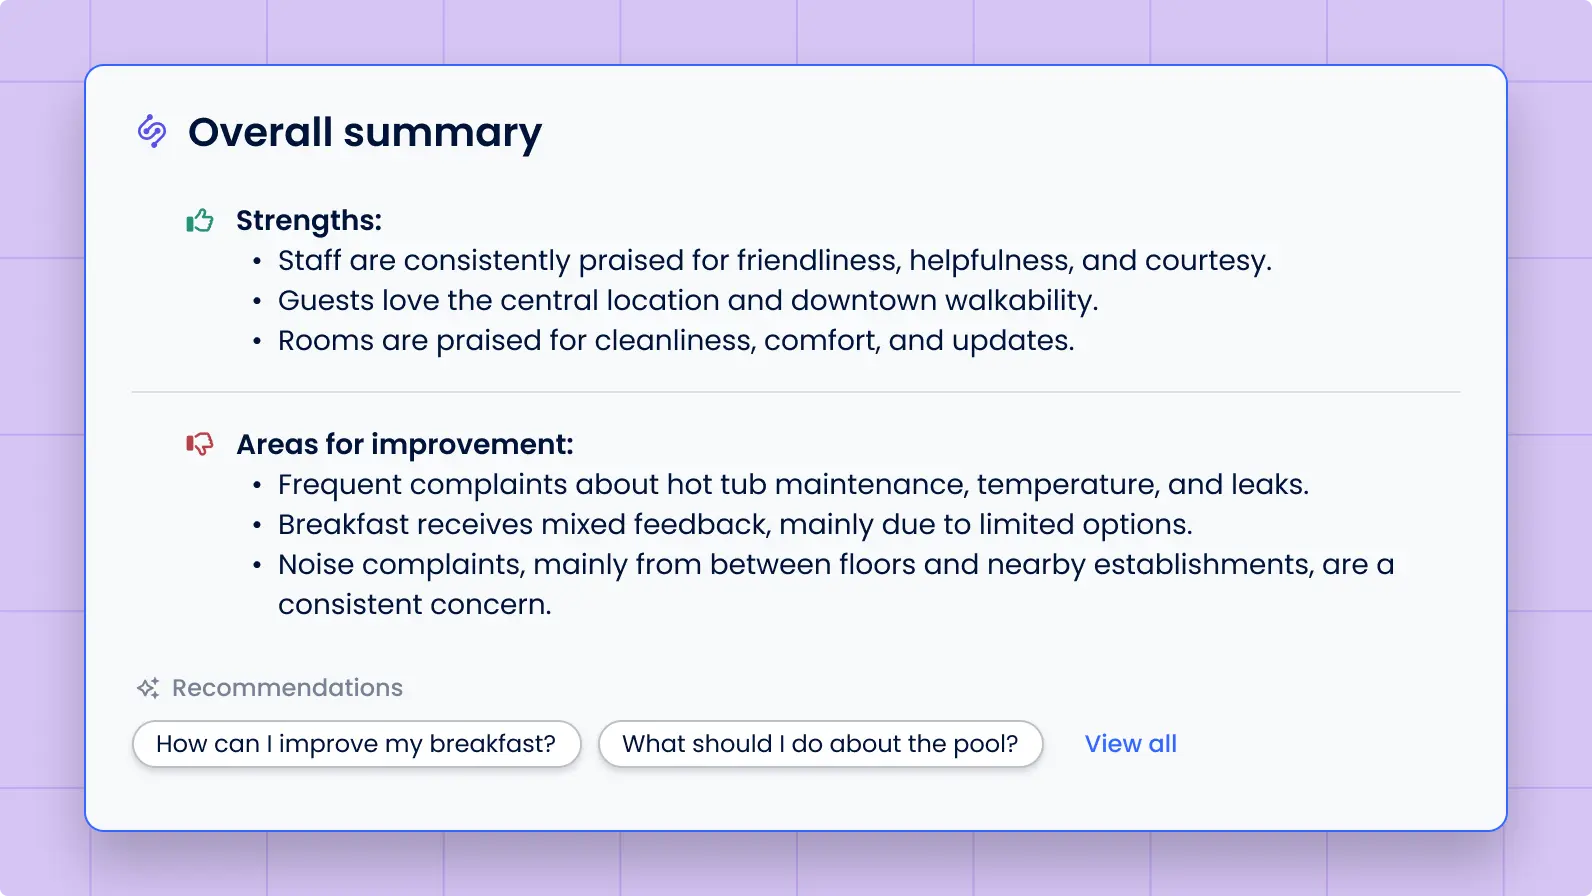Image resolution: width=1592 pixels, height=896 pixels.
Task: Click the words "consistent concern." on the last line
Action: [x=414, y=605]
